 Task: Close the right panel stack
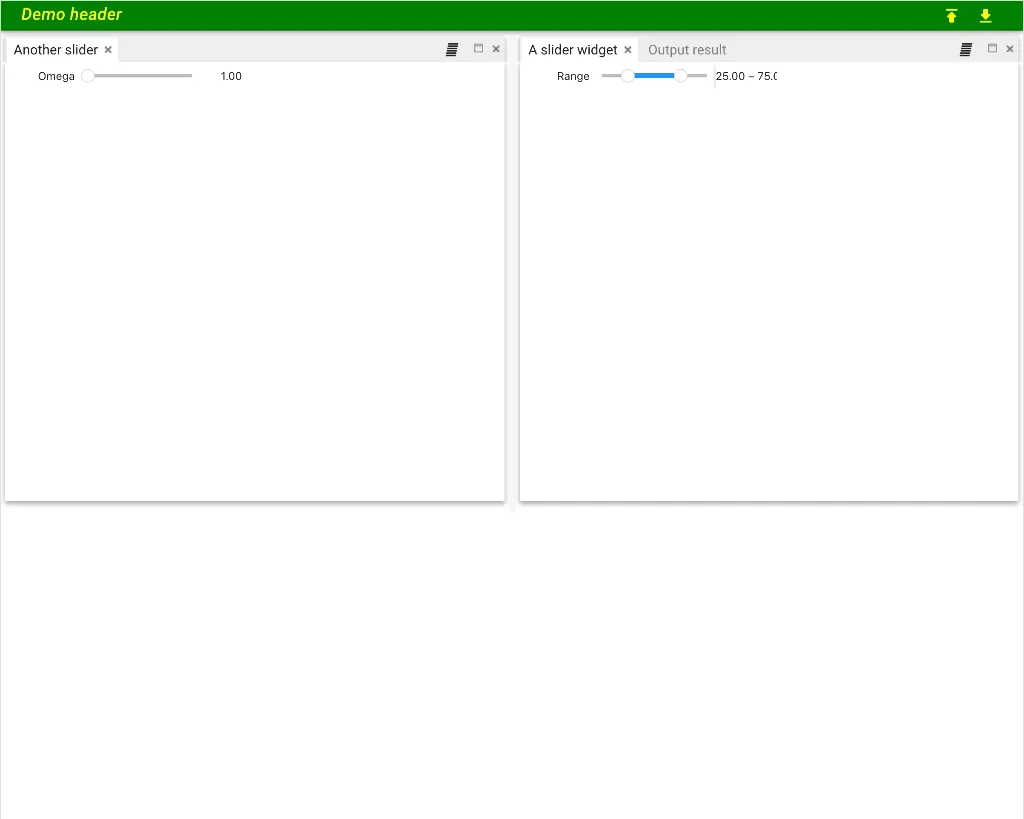(1010, 49)
